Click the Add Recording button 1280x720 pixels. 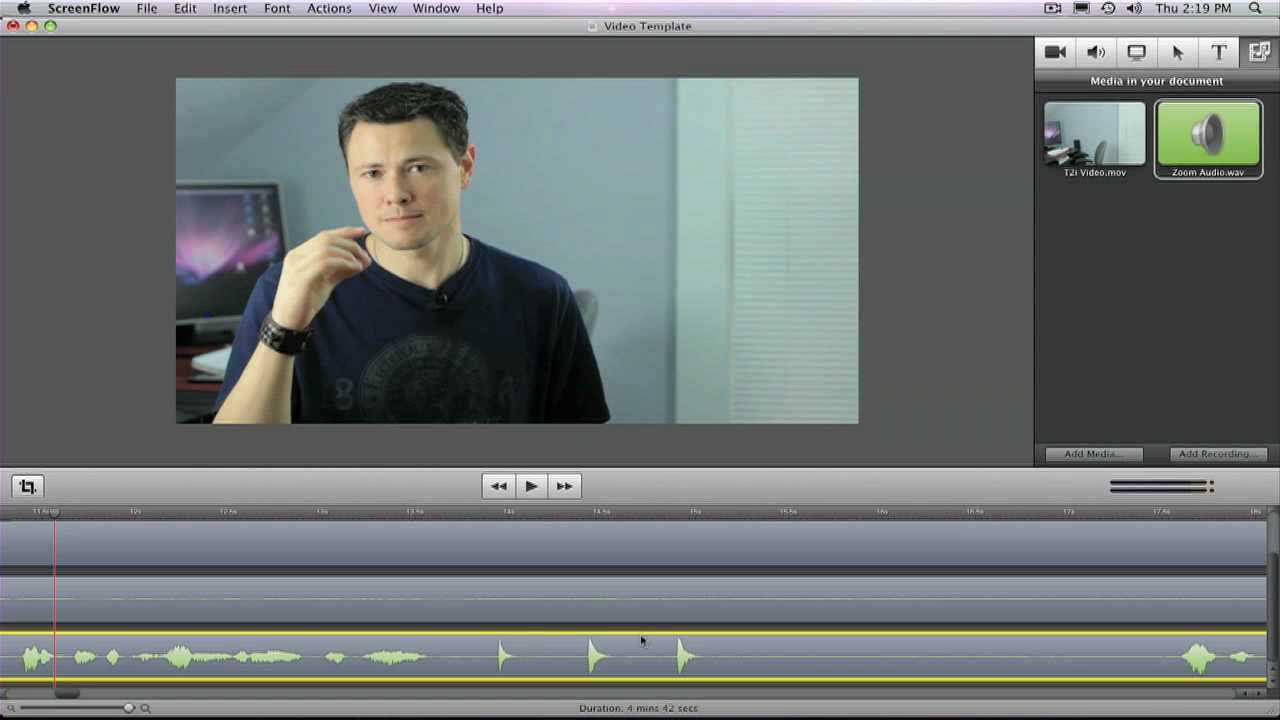[x=1217, y=453]
